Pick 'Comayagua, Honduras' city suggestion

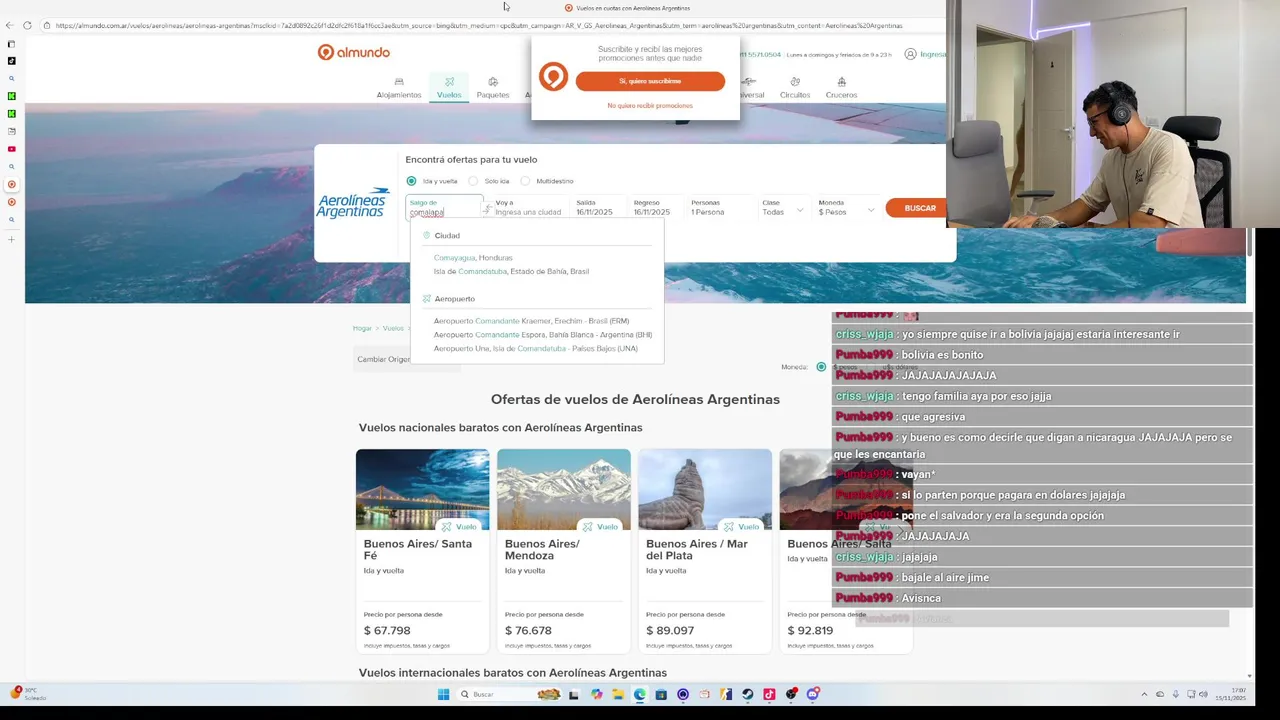click(473, 257)
